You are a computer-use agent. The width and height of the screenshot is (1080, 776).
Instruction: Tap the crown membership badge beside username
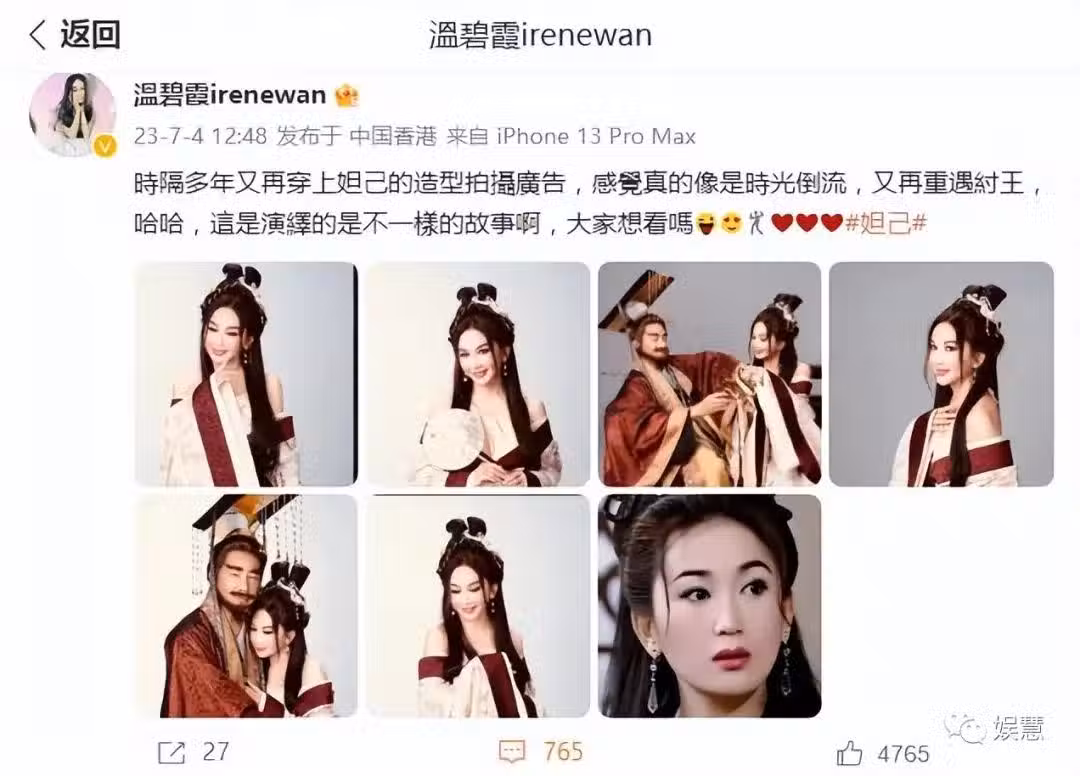pos(346,95)
